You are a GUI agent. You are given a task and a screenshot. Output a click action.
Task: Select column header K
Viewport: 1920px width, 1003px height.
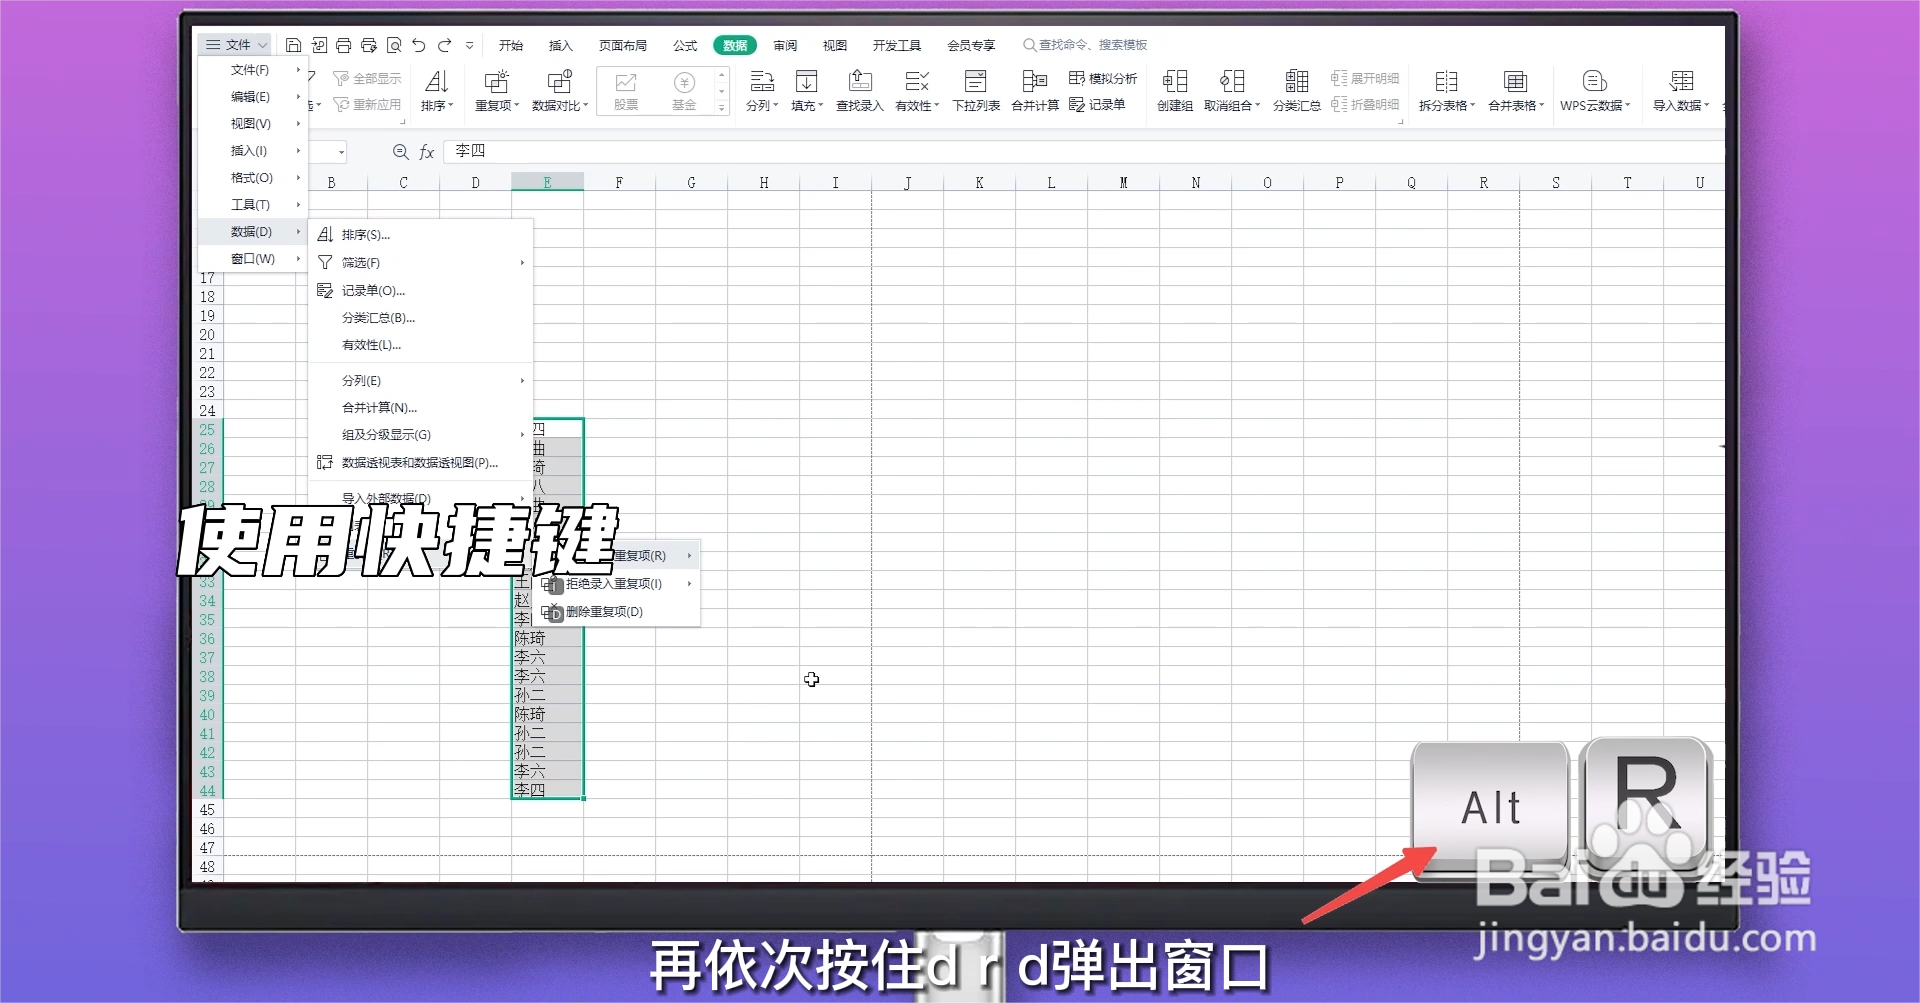(979, 182)
